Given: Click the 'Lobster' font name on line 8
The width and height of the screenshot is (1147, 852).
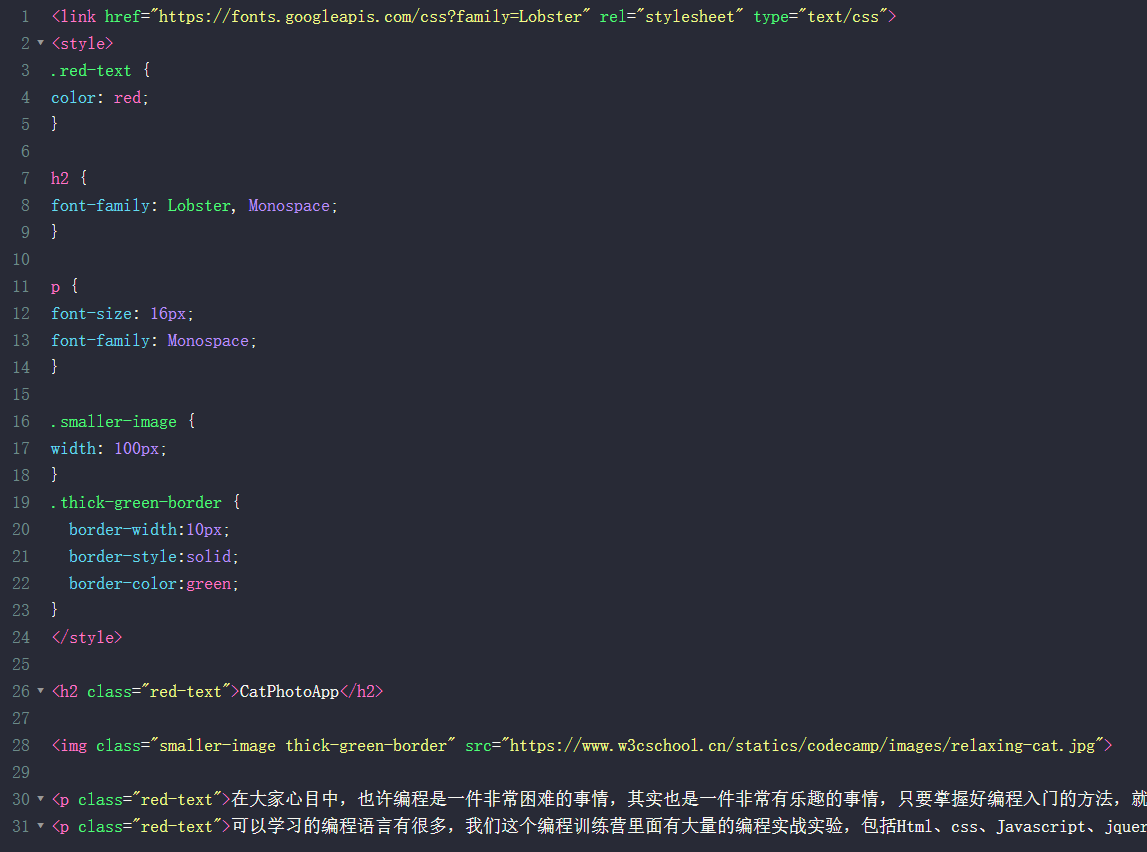Looking at the screenshot, I should (199, 206).
